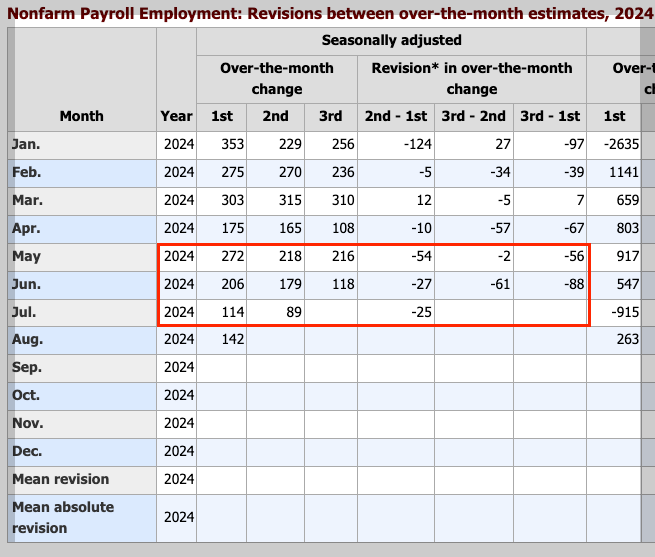
Task: Click the '3rd - 1st' column header
Action: pyautogui.click(x=550, y=116)
